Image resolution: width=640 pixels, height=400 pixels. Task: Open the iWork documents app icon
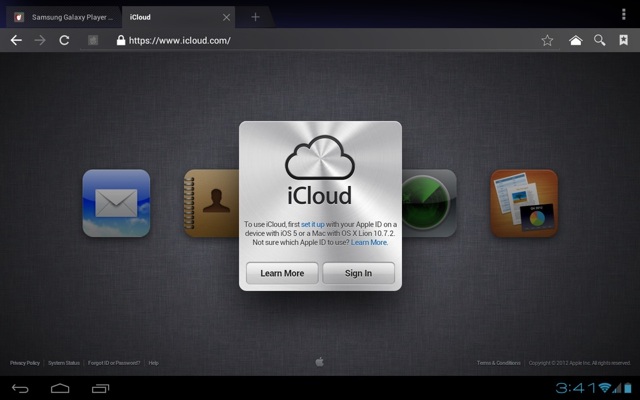[524, 203]
